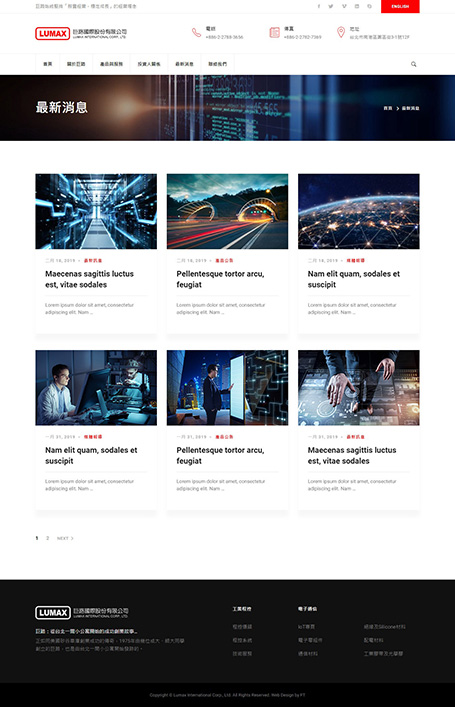This screenshot has height=707, width=455.
Task: Open the 投資人關係 menu item
Action: pos(149,64)
